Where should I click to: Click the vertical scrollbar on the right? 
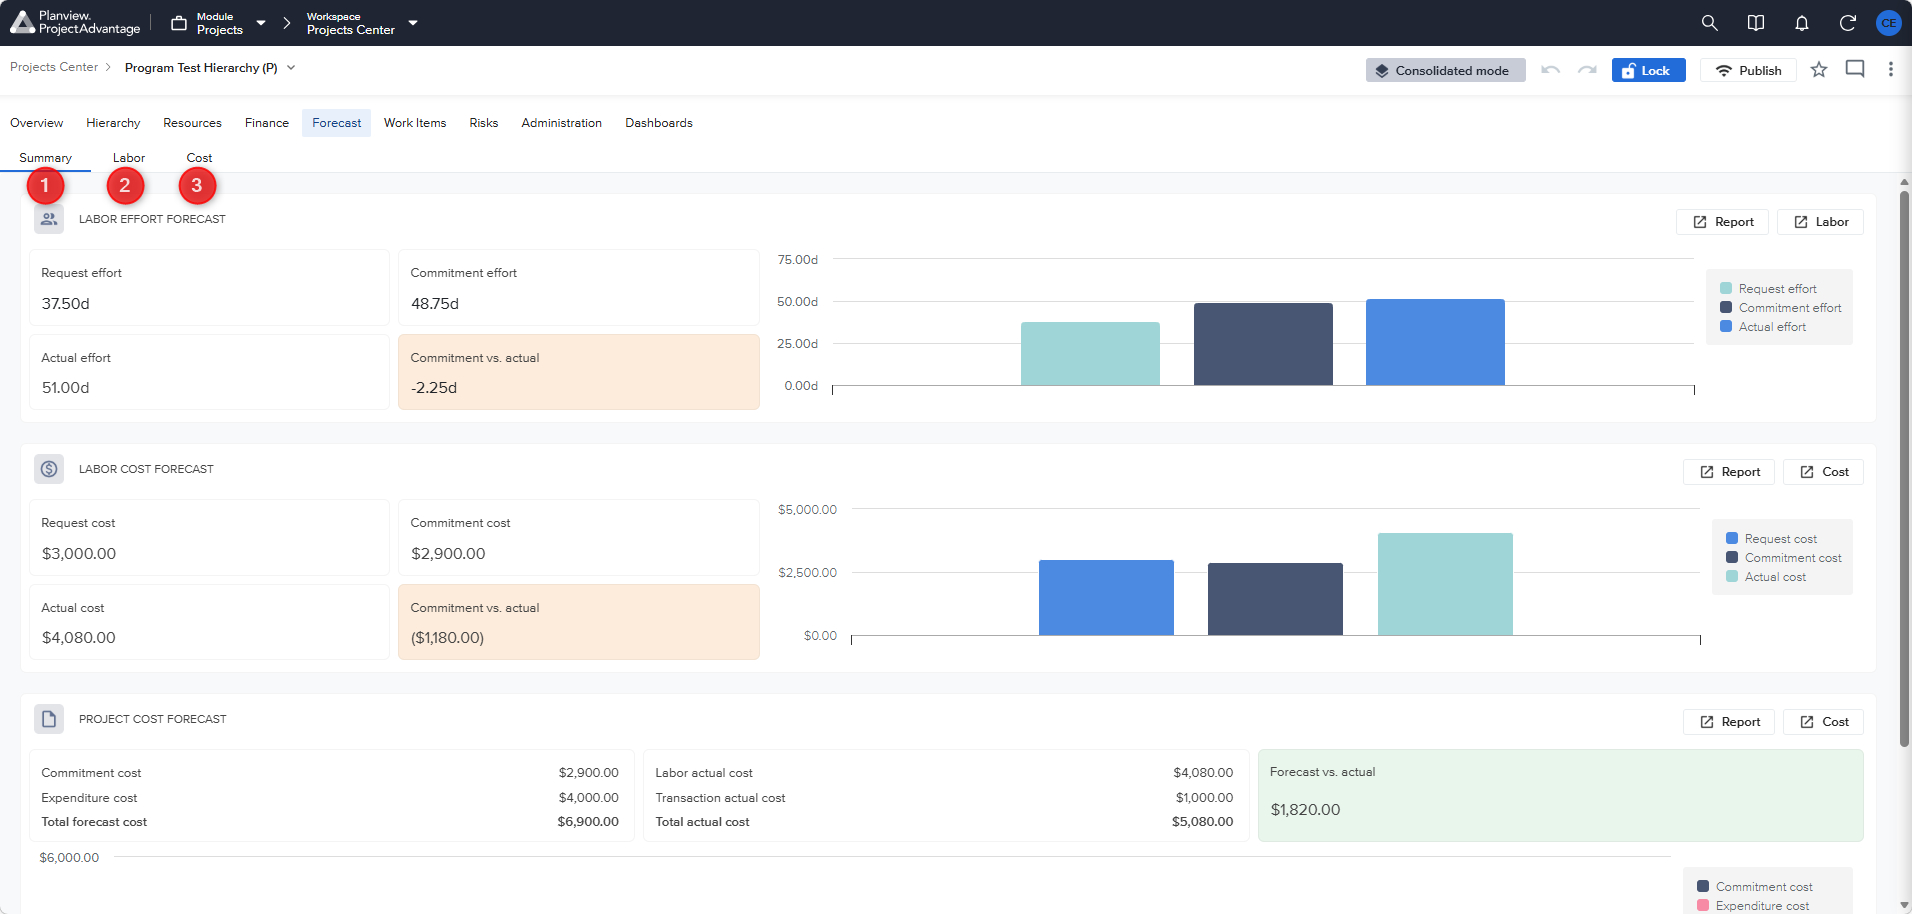(x=1904, y=468)
